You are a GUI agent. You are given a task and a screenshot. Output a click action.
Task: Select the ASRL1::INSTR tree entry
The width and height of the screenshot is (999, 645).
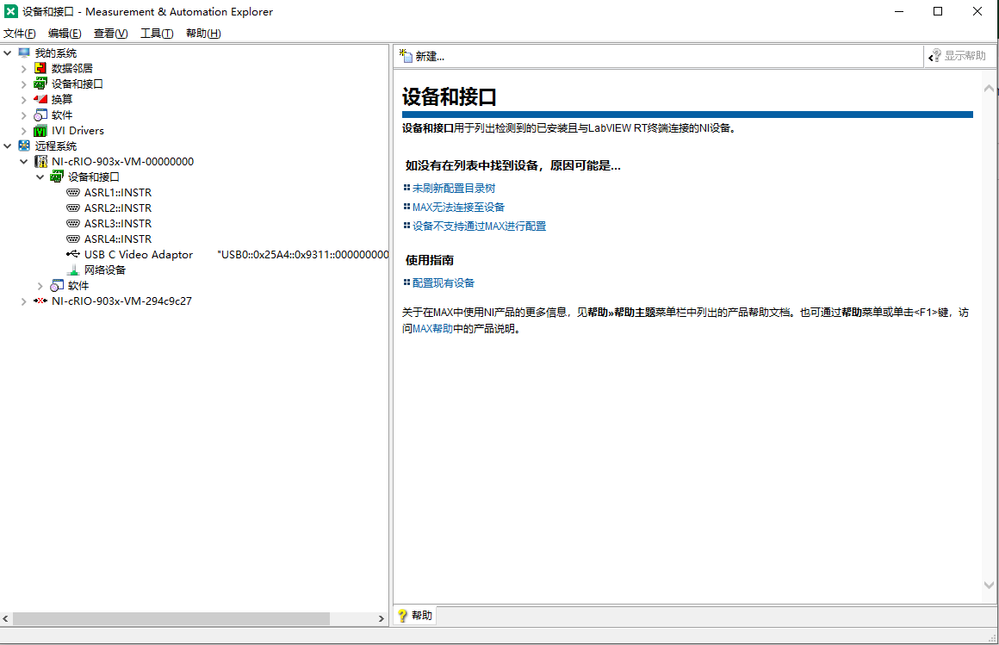[x=118, y=192]
